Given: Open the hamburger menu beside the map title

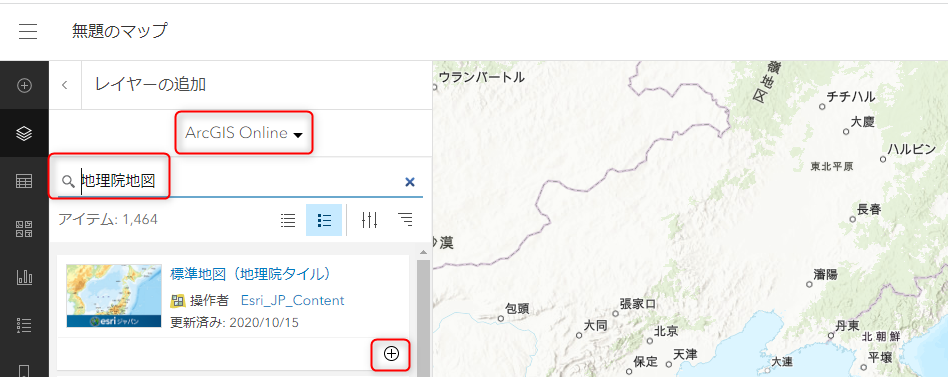Looking at the screenshot, I should tap(28, 31).
